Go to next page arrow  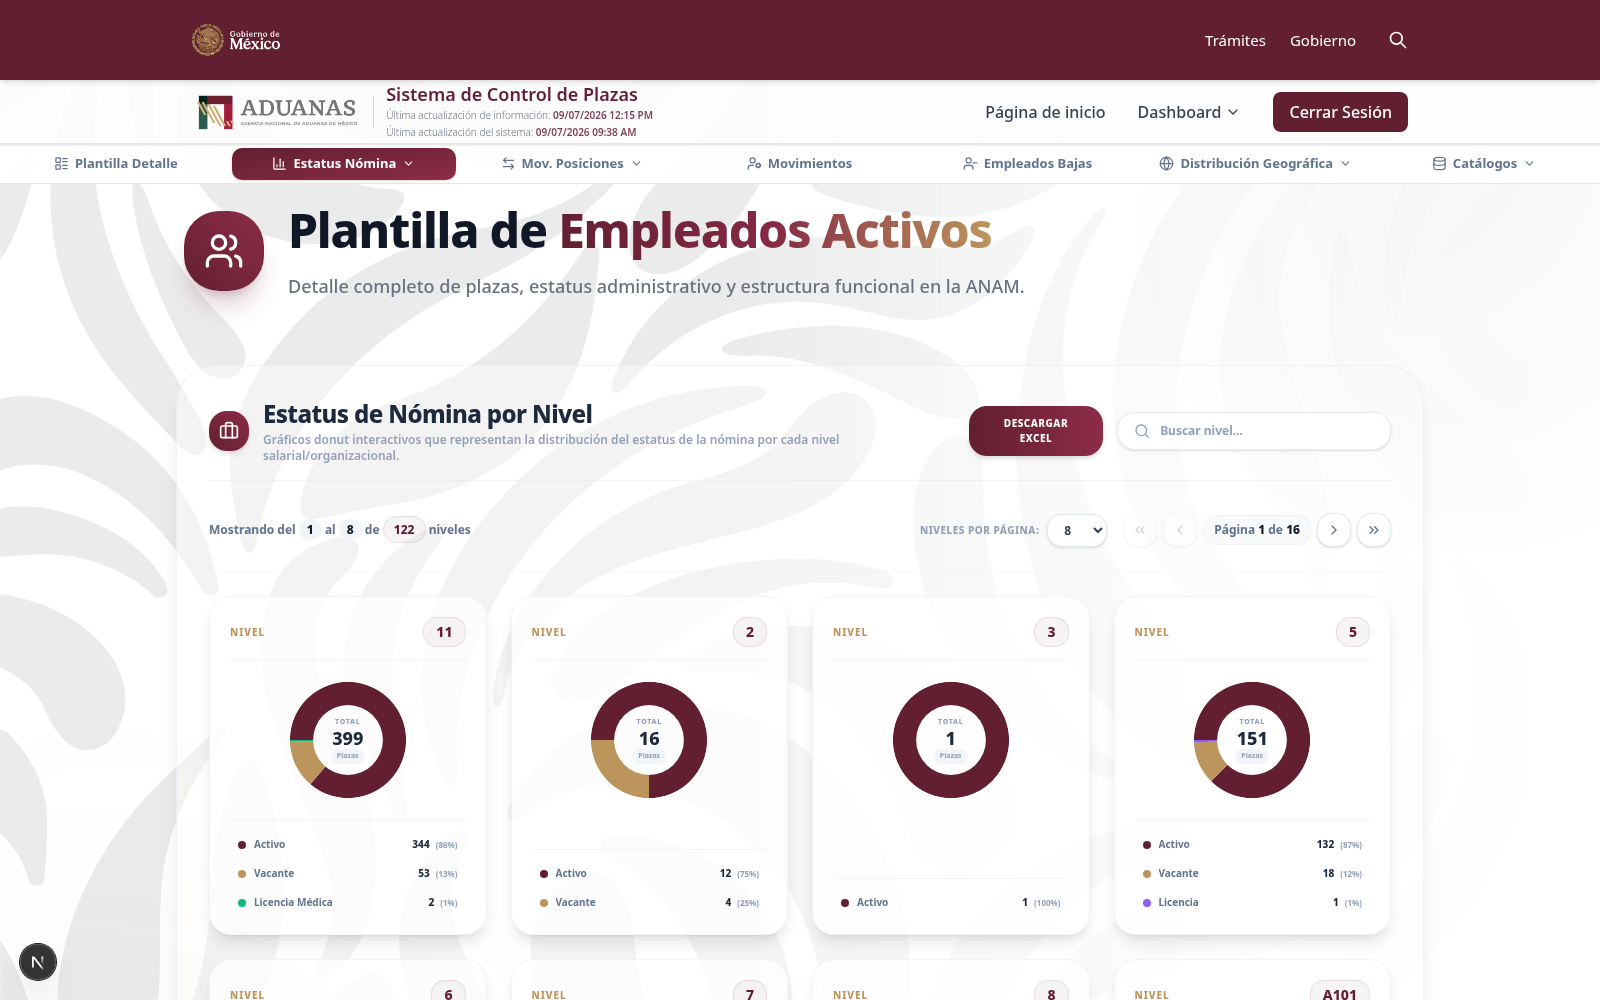pyautogui.click(x=1334, y=530)
